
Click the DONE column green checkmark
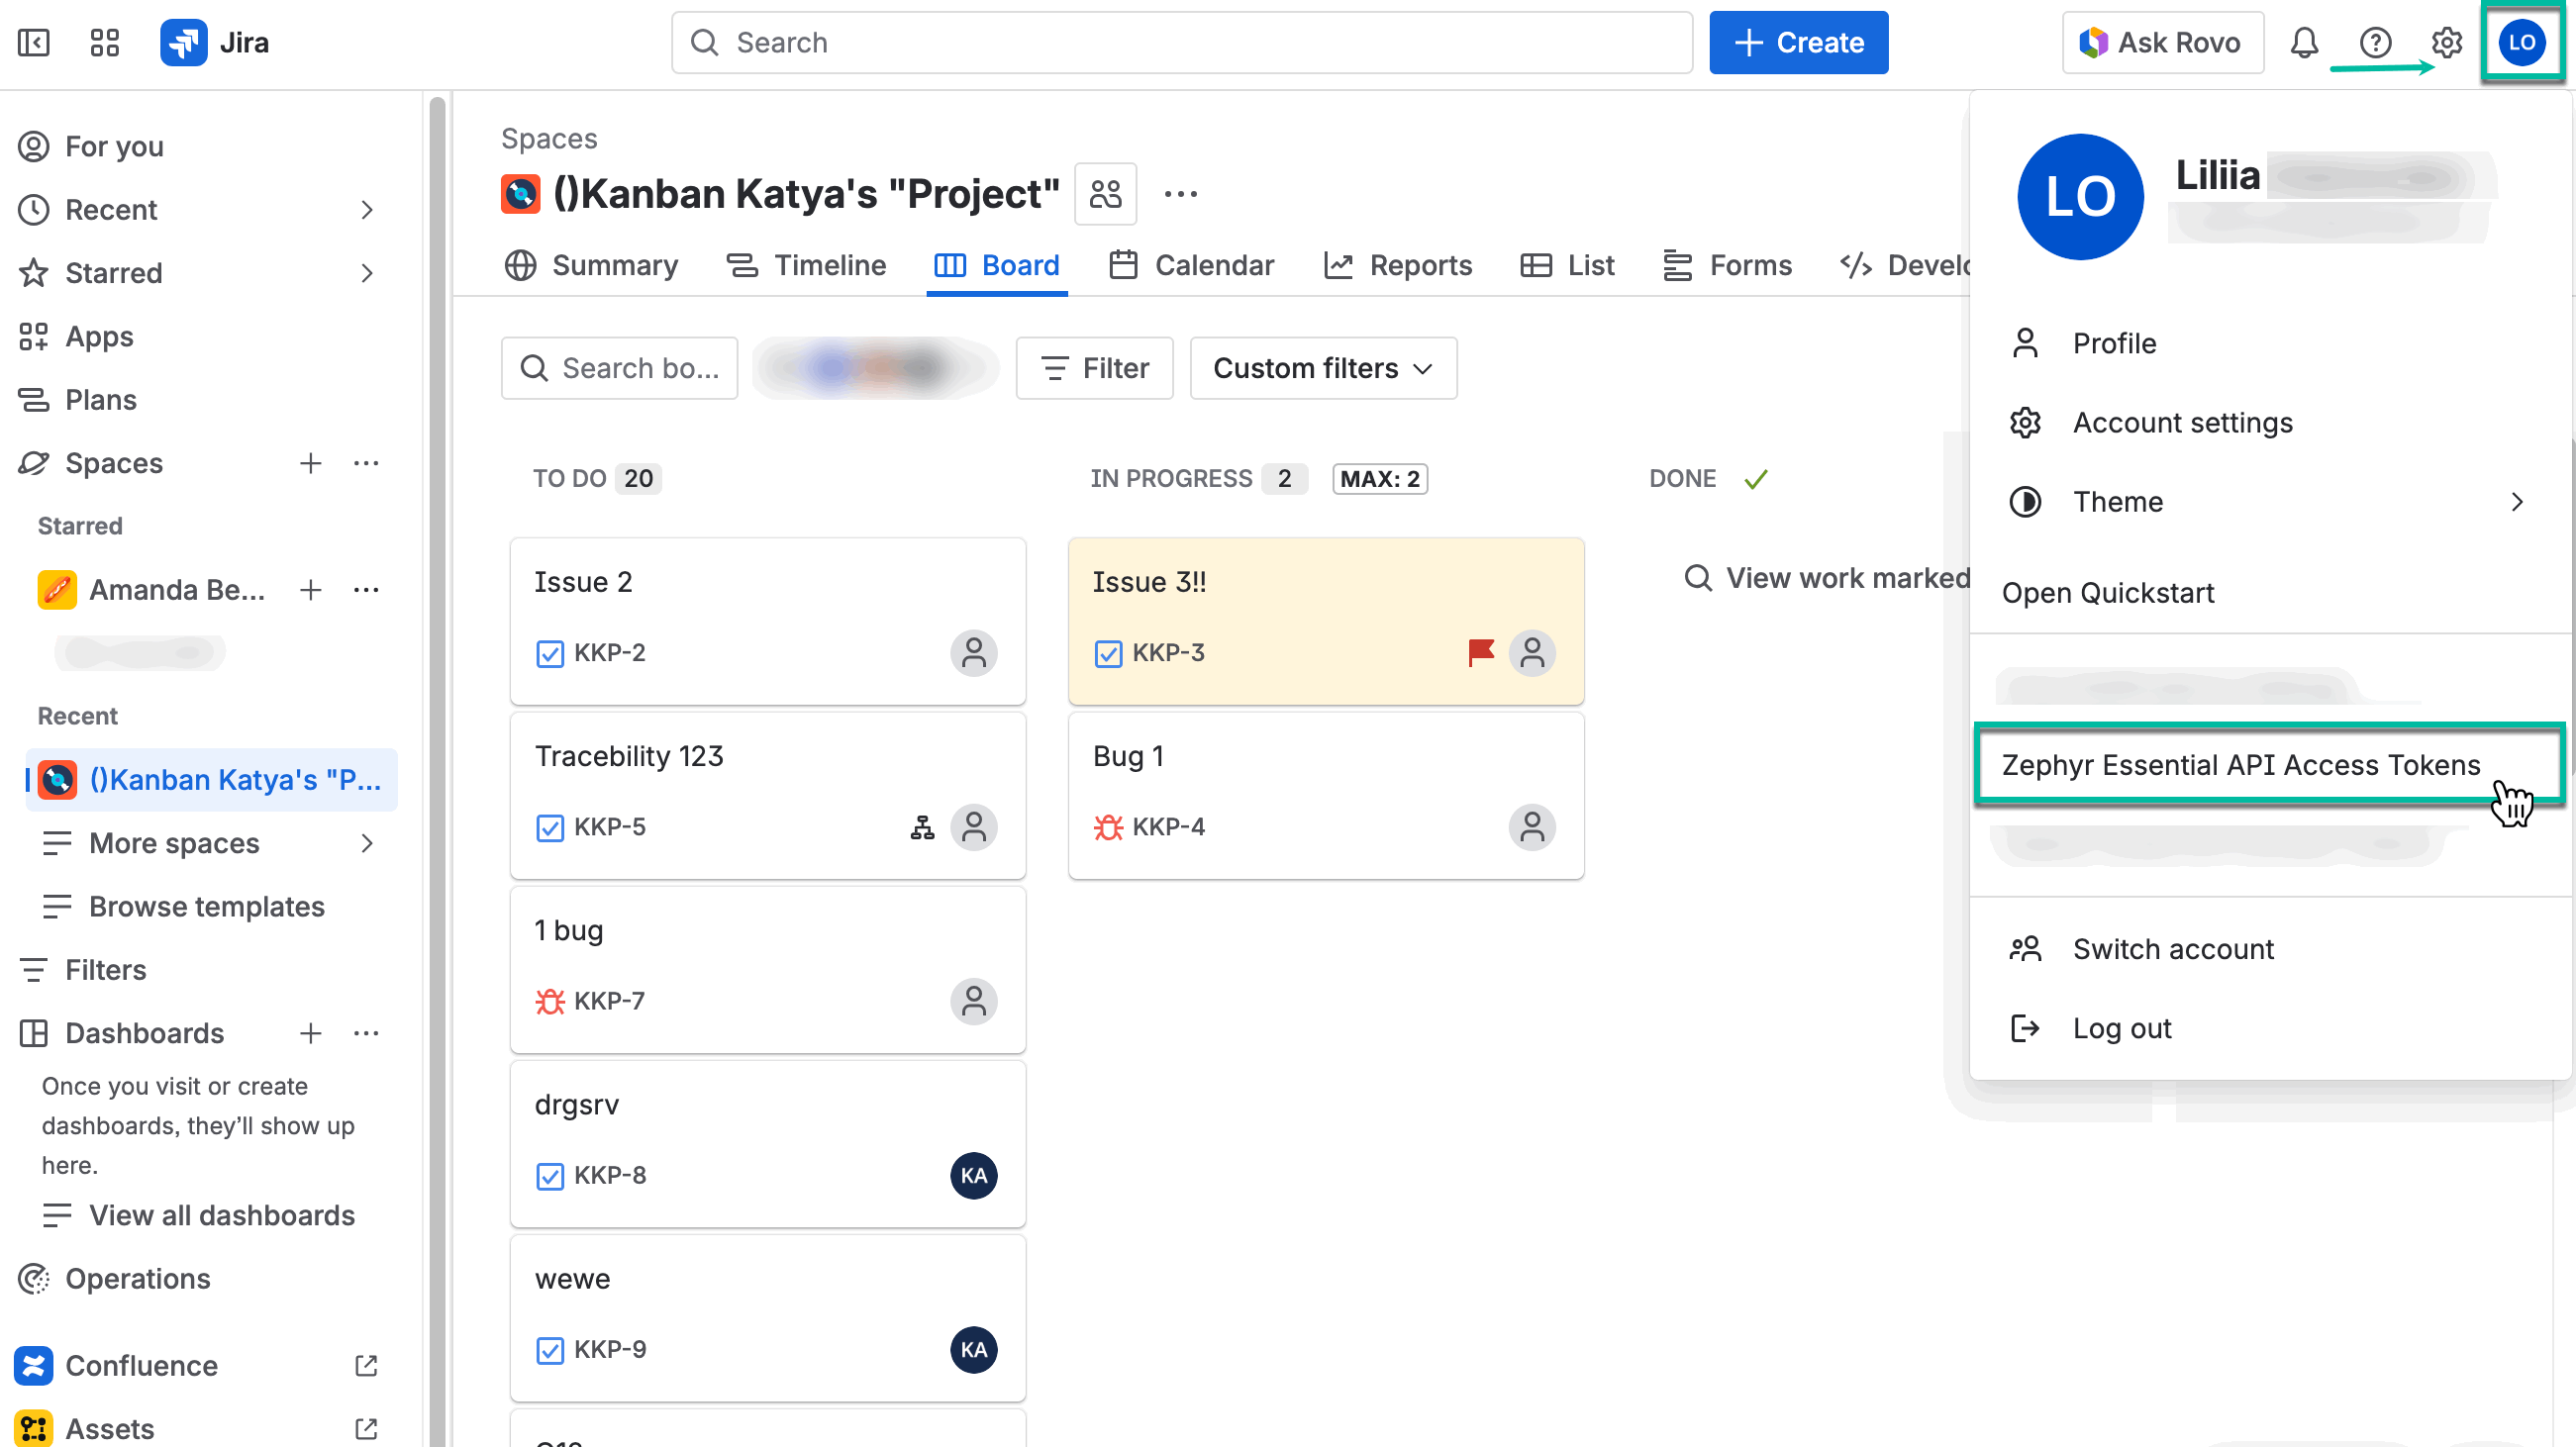click(1756, 479)
